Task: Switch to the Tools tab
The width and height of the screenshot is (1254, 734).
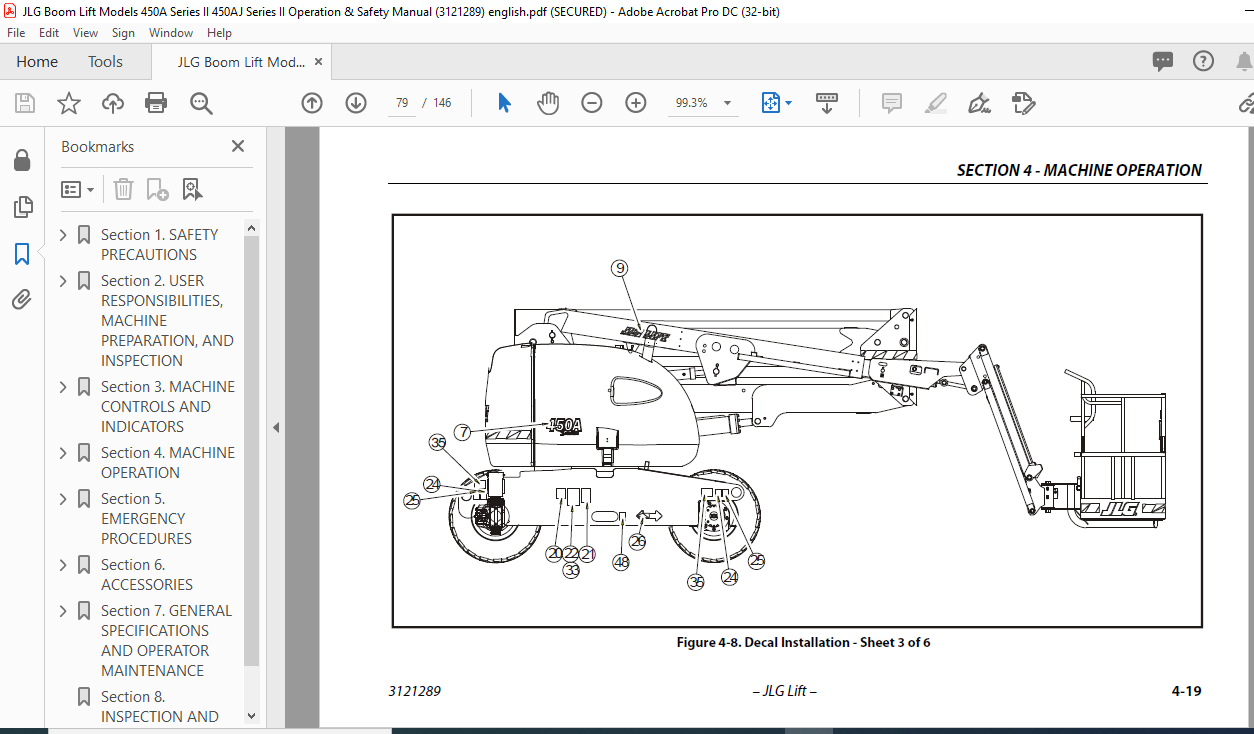Action: point(105,62)
